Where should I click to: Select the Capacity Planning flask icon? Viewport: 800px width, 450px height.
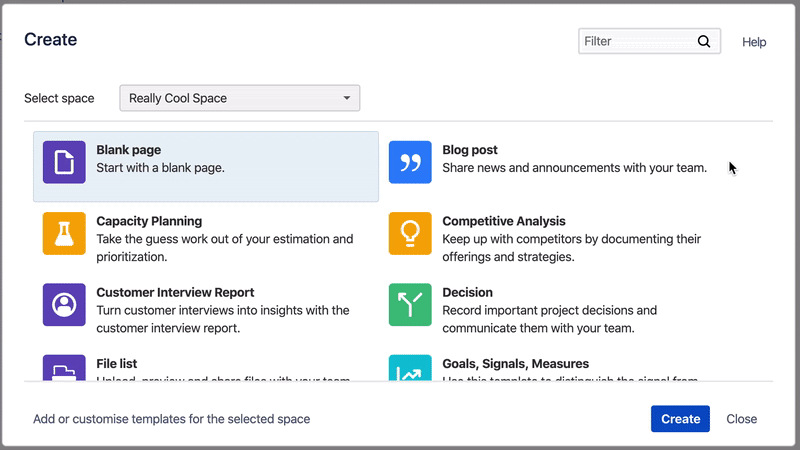(x=64, y=233)
